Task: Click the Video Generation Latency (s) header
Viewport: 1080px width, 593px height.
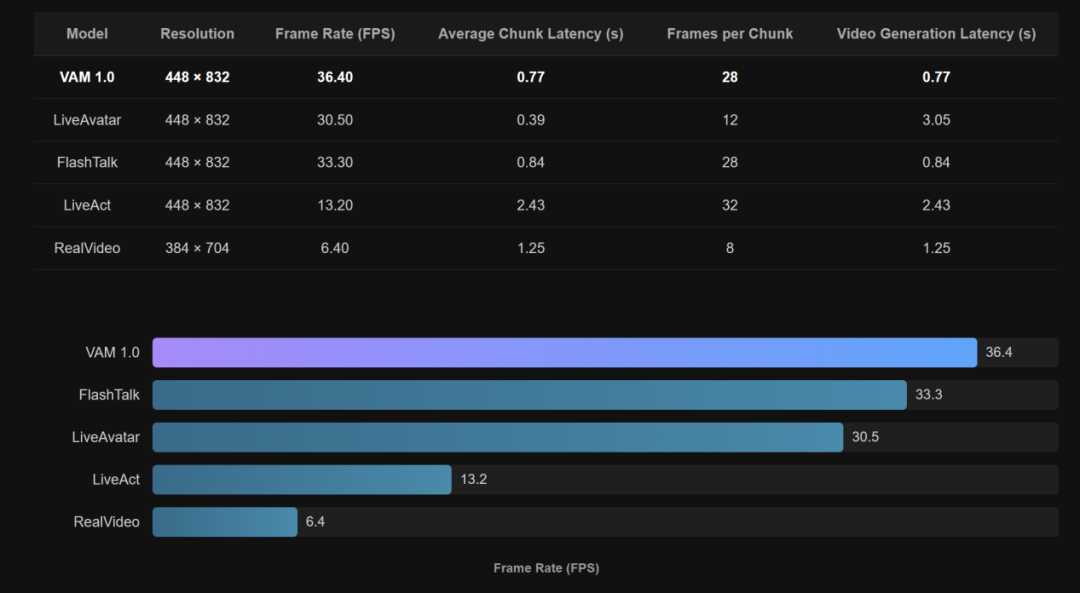Action: pyautogui.click(x=936, y=34)
